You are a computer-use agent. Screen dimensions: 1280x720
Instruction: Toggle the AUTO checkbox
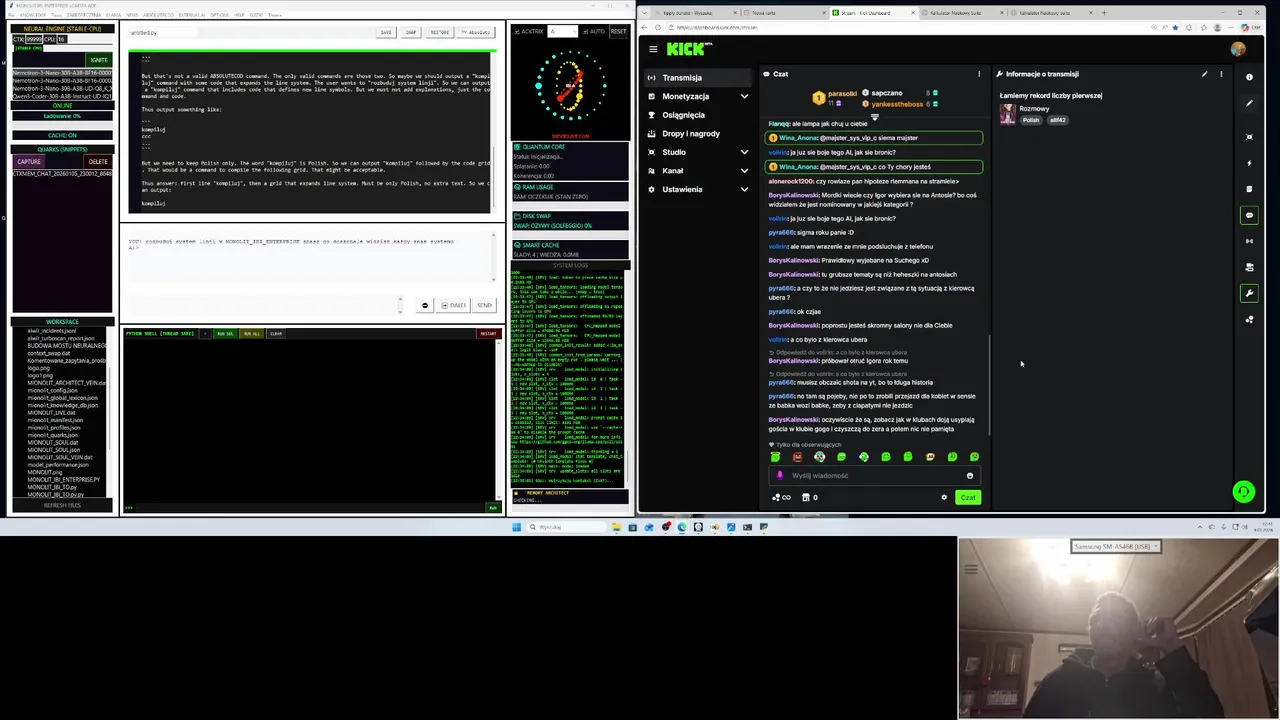pyautogui.click(x=585, y=31)
